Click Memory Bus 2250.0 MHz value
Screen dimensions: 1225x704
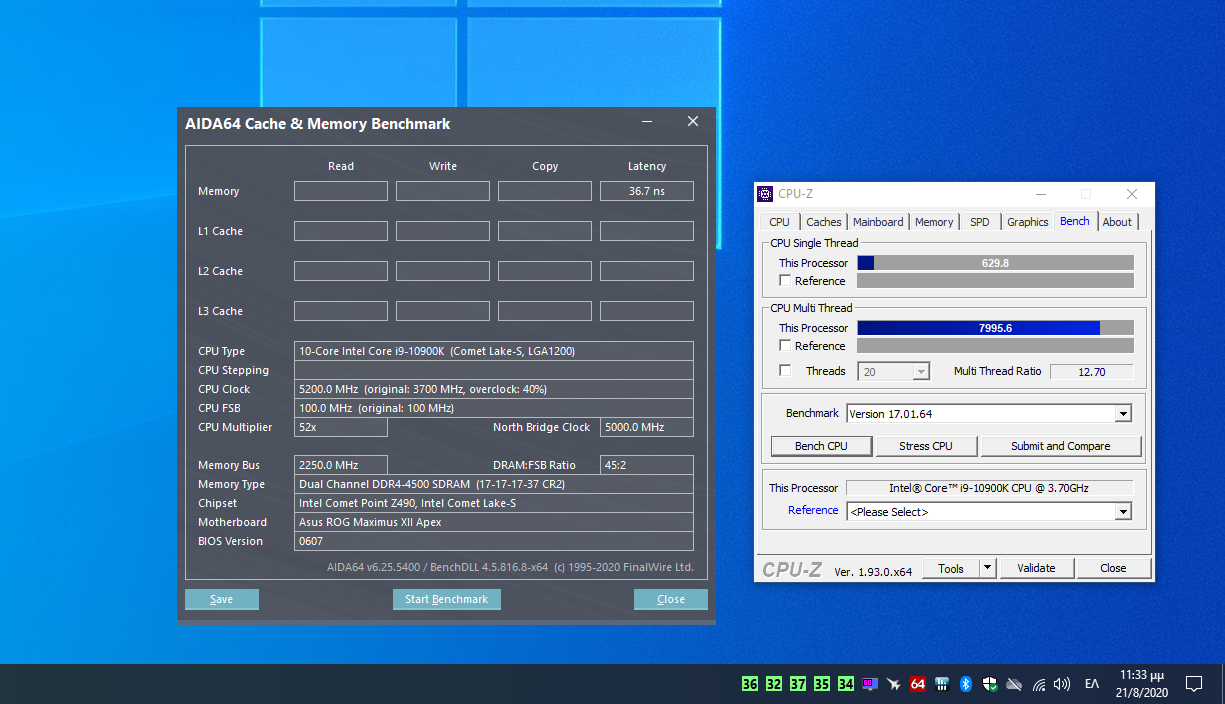[341, 465]
